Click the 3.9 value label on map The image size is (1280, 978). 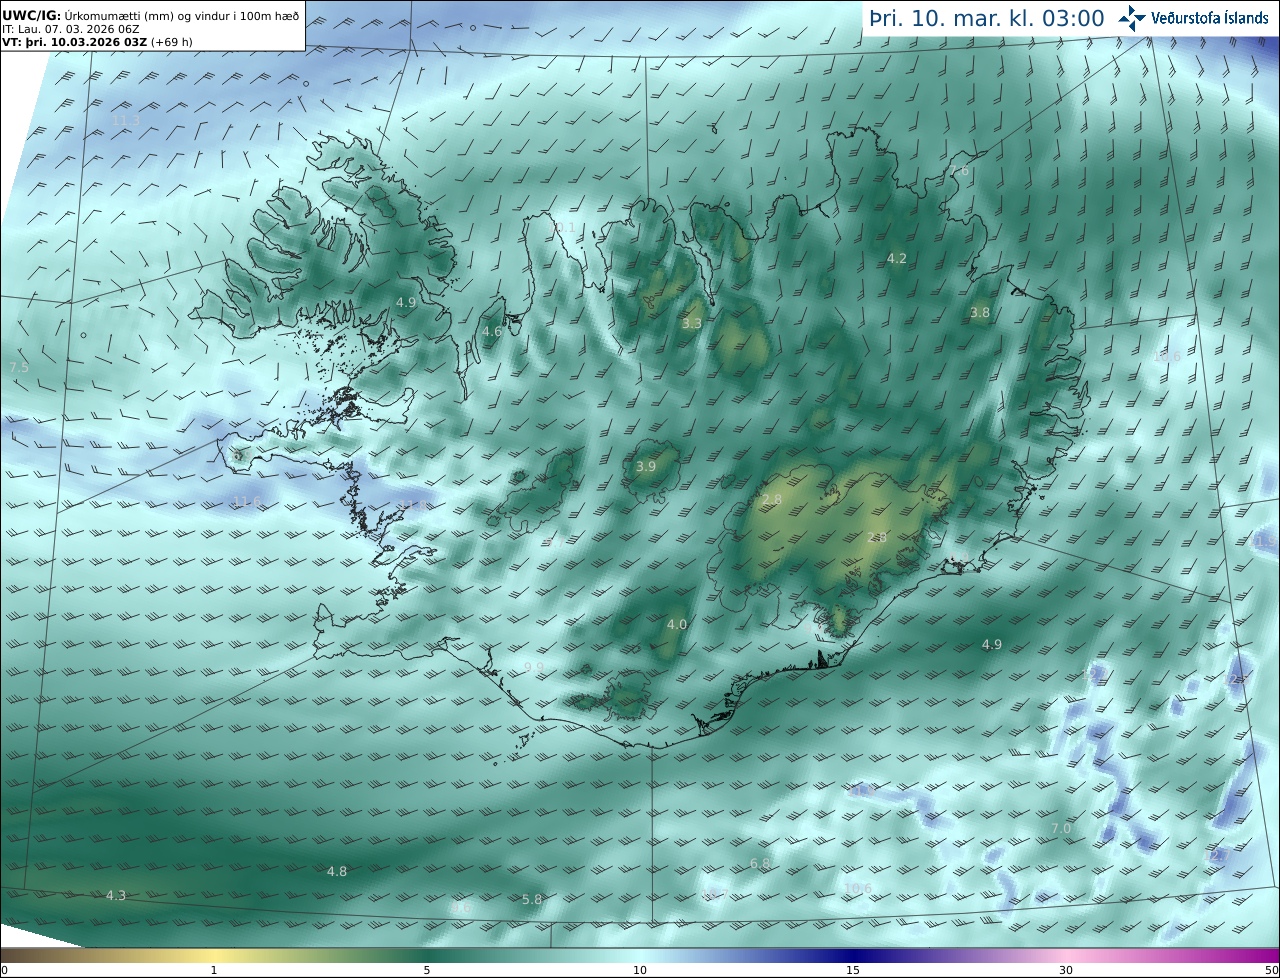(646, 467)
